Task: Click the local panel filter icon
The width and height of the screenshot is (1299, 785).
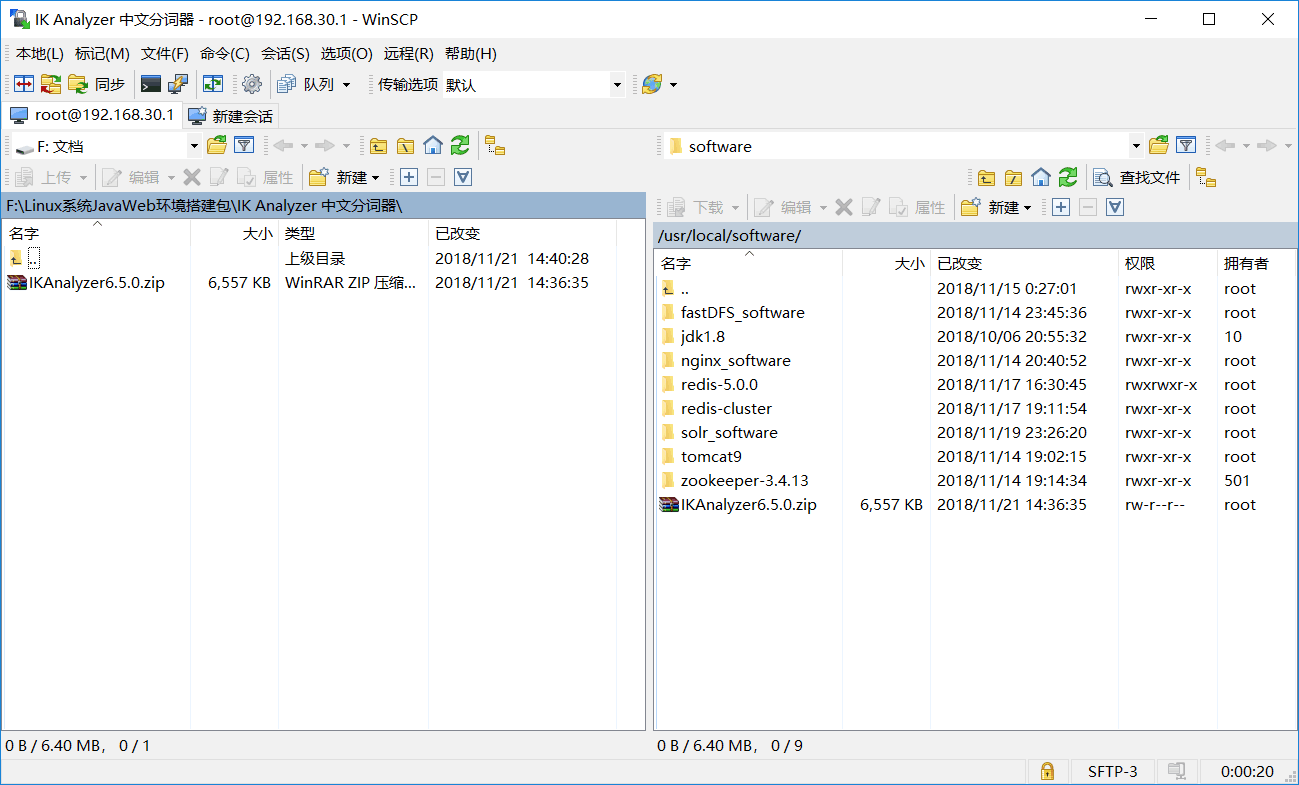Action: coord(243,146)
